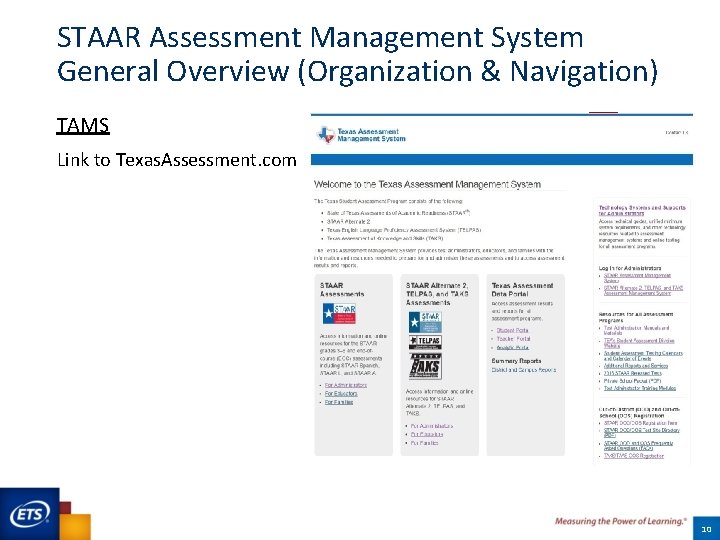Open the Analytic Portal link
The height and width of the screenshot is (540, 720).
(512, 348)
